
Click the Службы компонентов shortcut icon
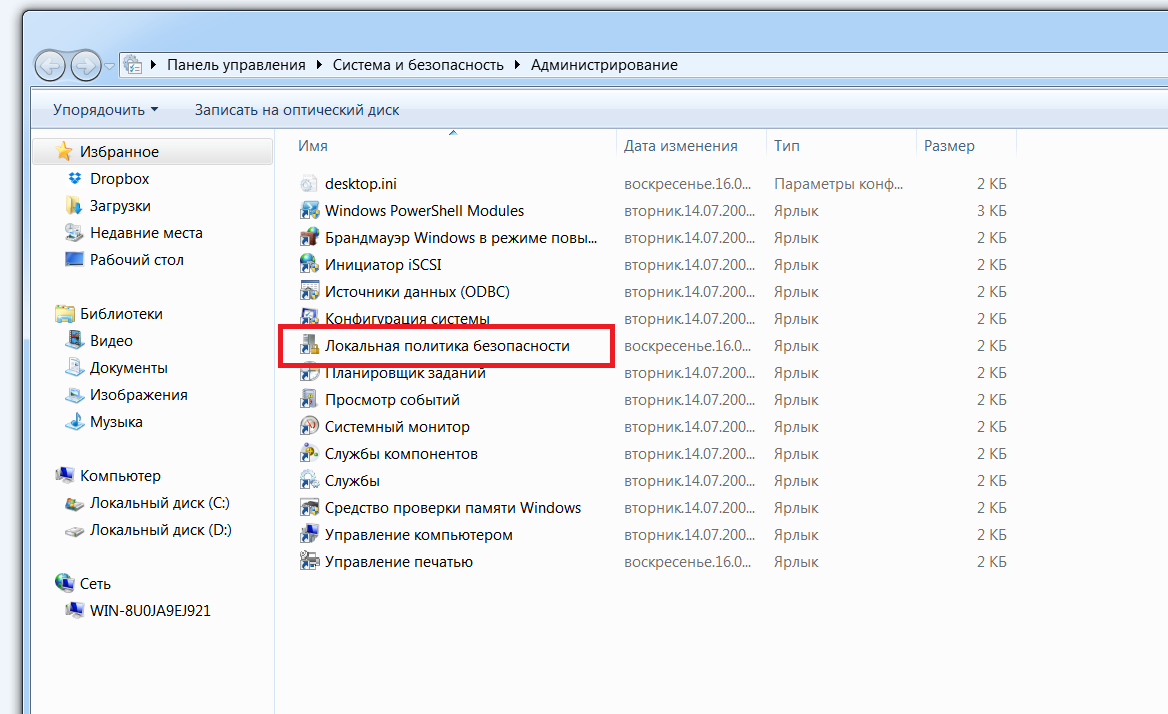click(x=309, y=453)
